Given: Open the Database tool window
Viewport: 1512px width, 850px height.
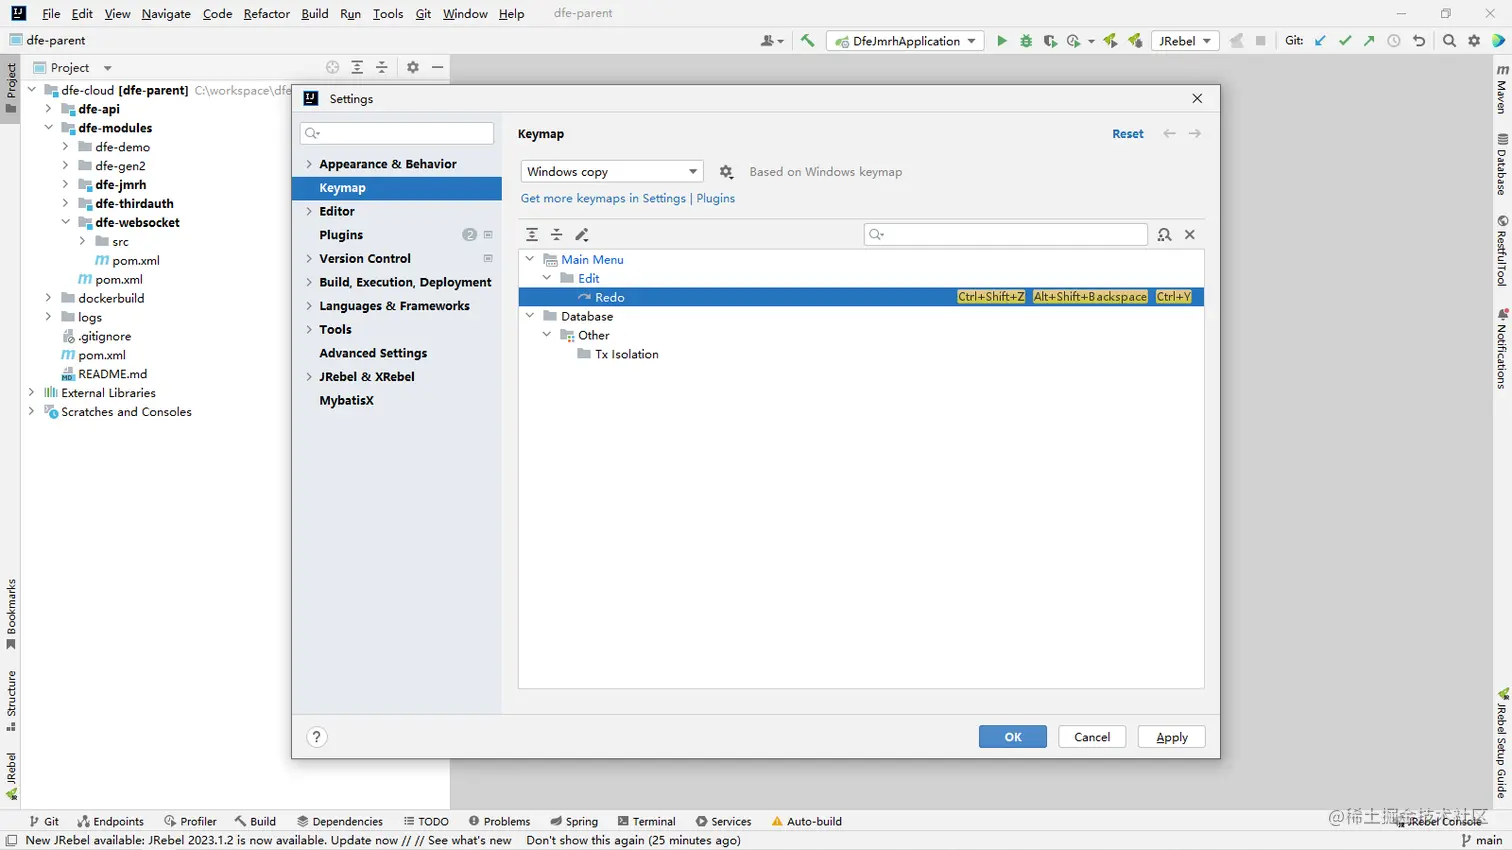Looking at the screenshot, I should pyautogui.click(x=1502, y=164).
